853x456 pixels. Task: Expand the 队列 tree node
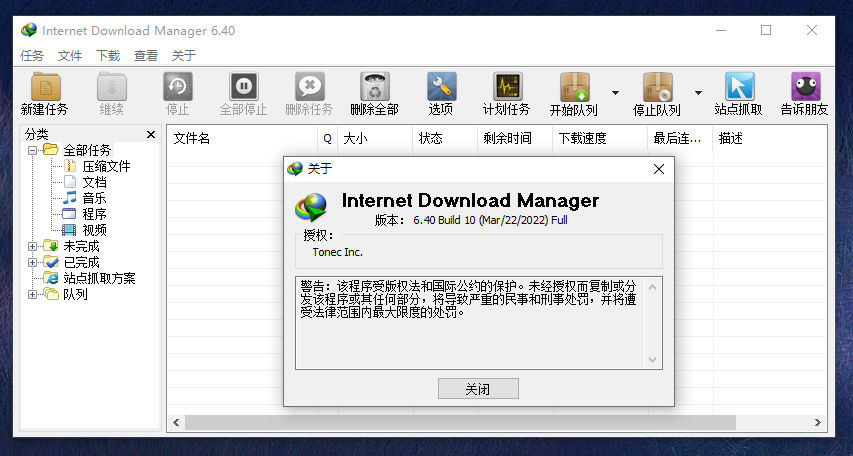pyautogui.click(x=33, y=294)
